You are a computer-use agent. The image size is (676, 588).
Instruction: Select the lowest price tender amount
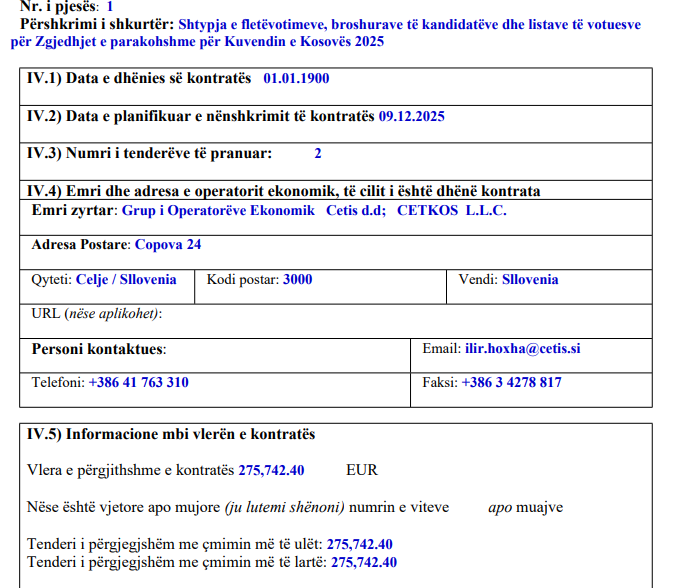[359, 544]
